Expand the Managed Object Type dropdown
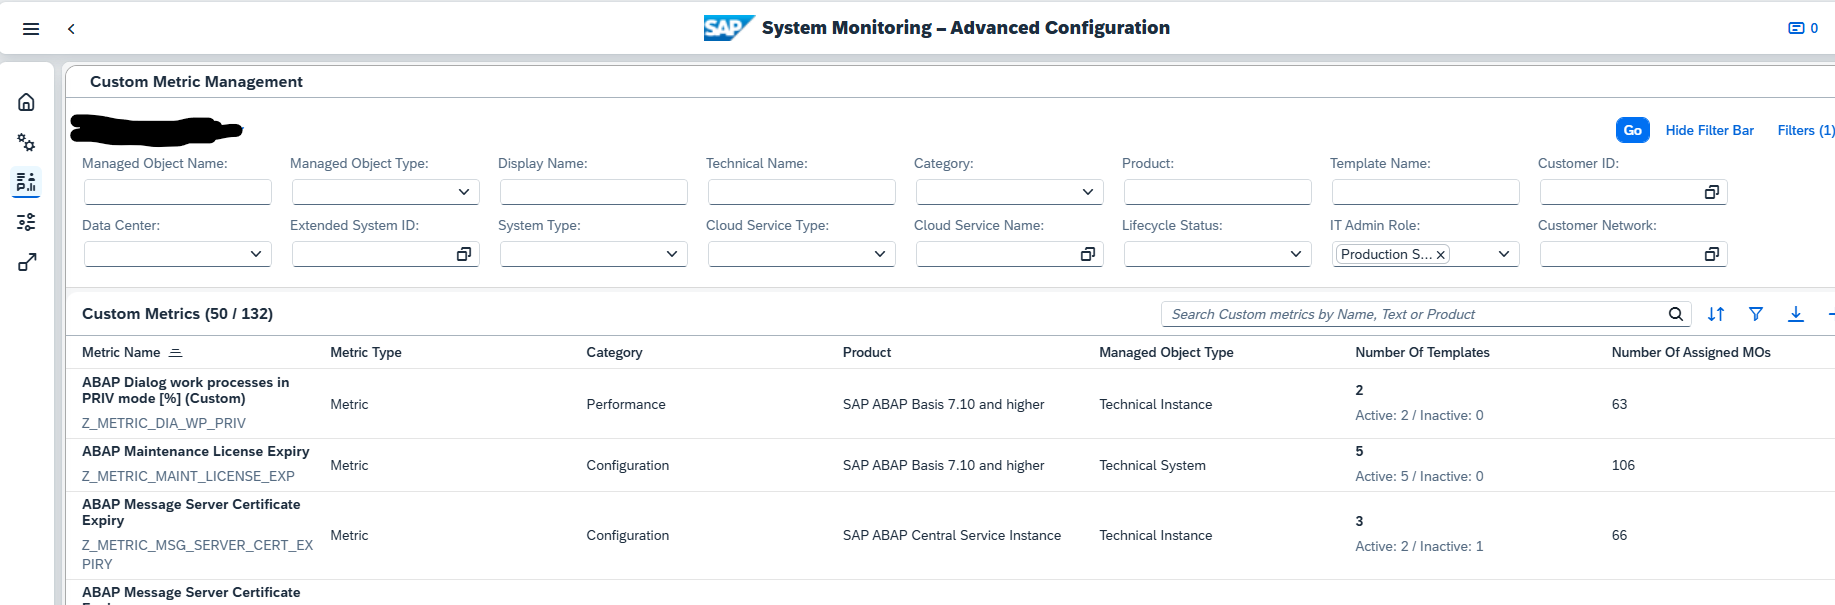The height and width of the screenshot is (605, 1835). pyautogui.click(x=464, y=192)
